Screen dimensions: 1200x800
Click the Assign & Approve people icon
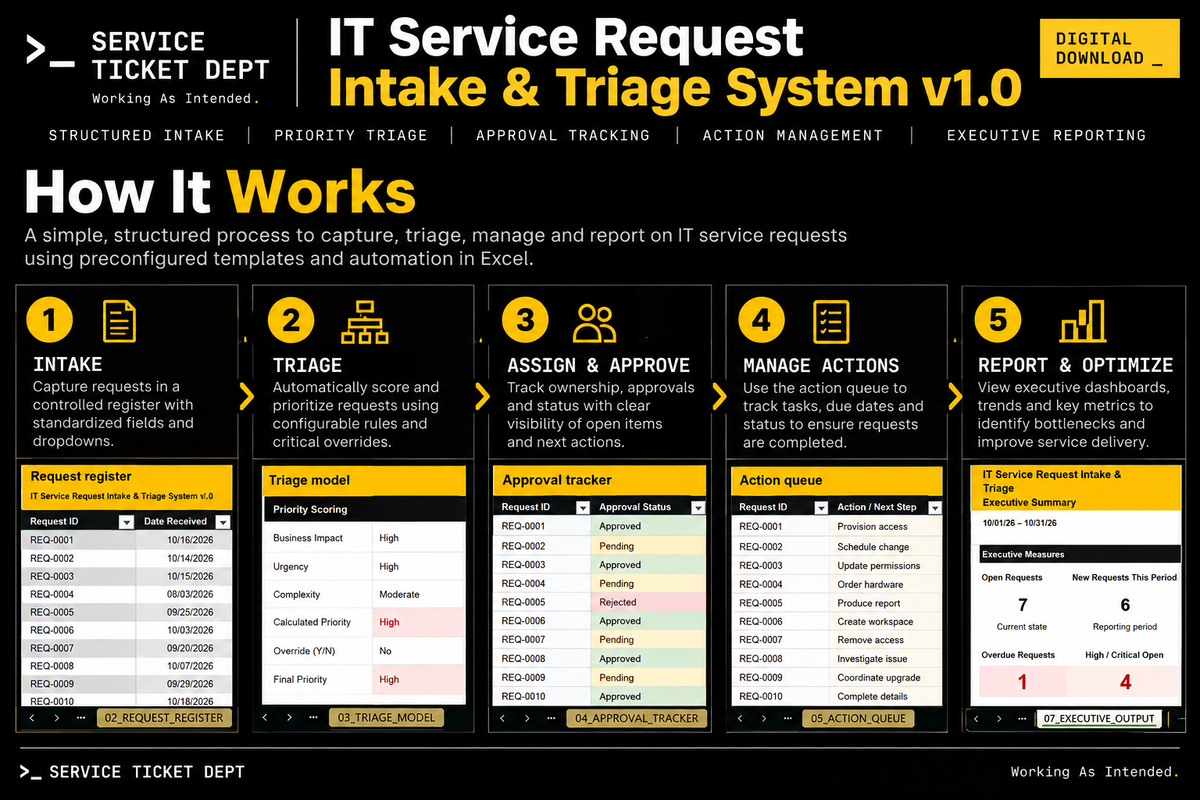[595, 322]
